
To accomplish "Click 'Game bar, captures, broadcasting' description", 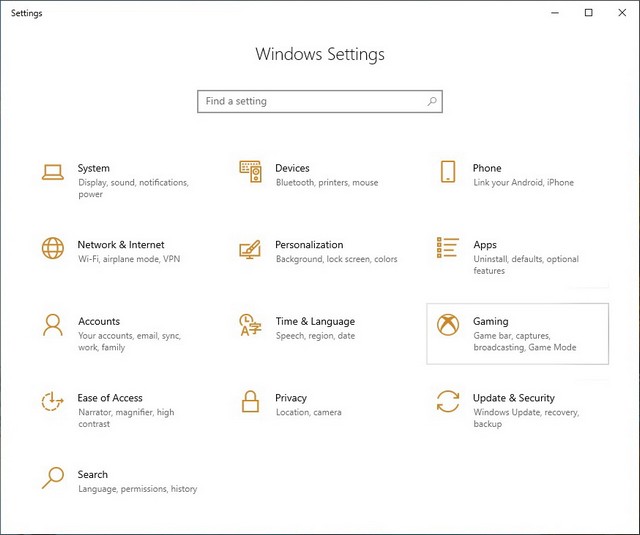I will 524,341.
